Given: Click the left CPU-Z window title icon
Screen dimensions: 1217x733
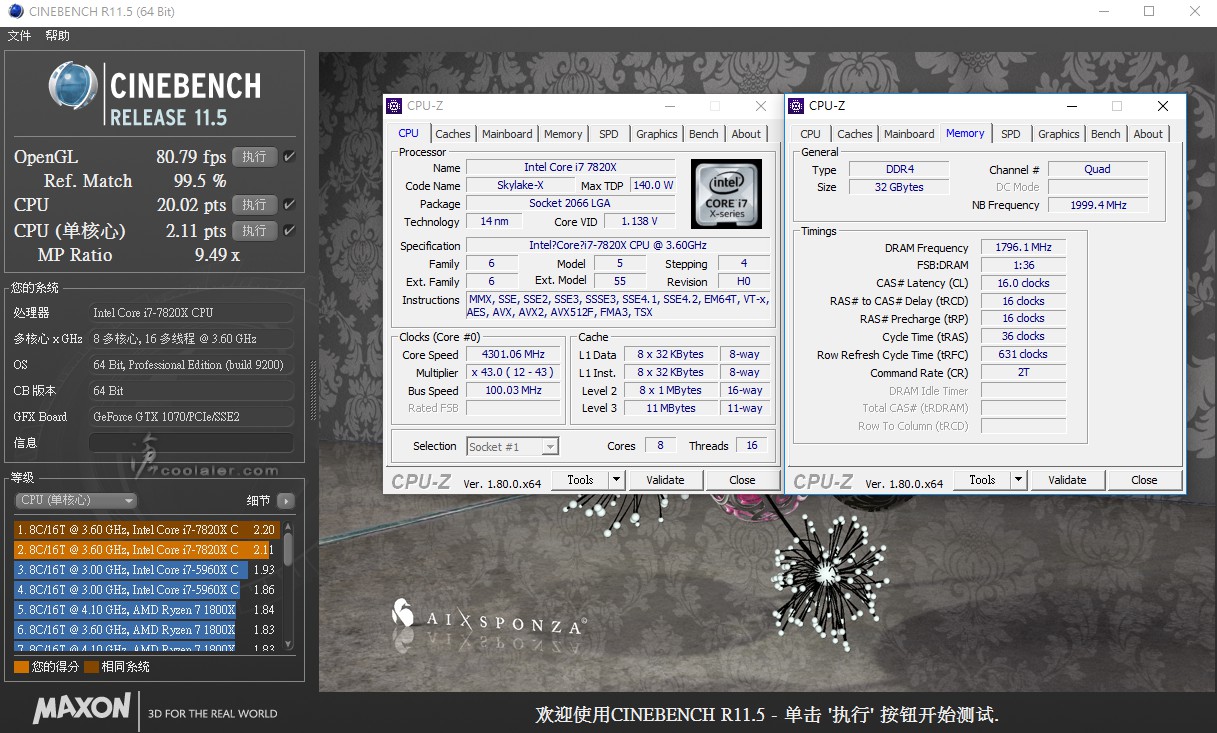Looking at the screenshot, I should point(395,106).
